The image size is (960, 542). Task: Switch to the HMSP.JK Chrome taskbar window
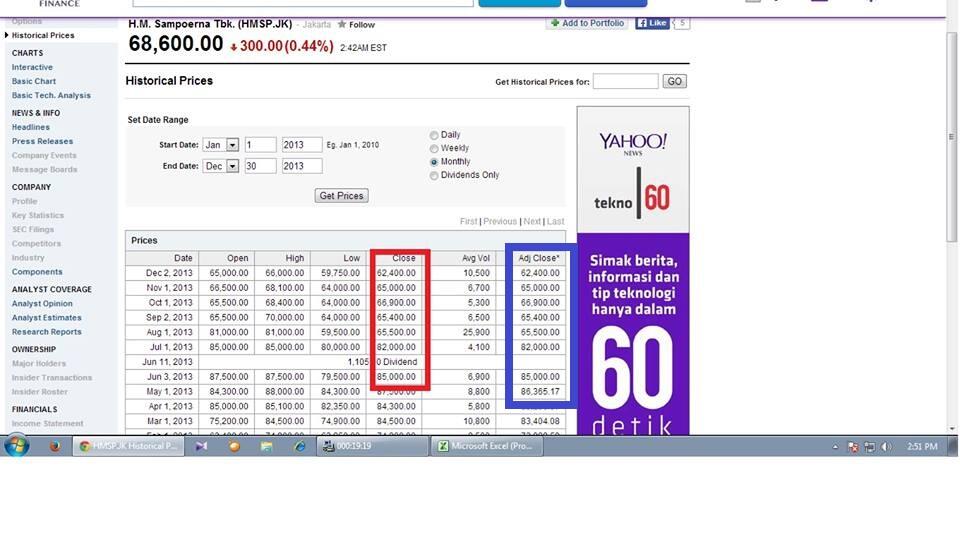[x=128, y=446]
